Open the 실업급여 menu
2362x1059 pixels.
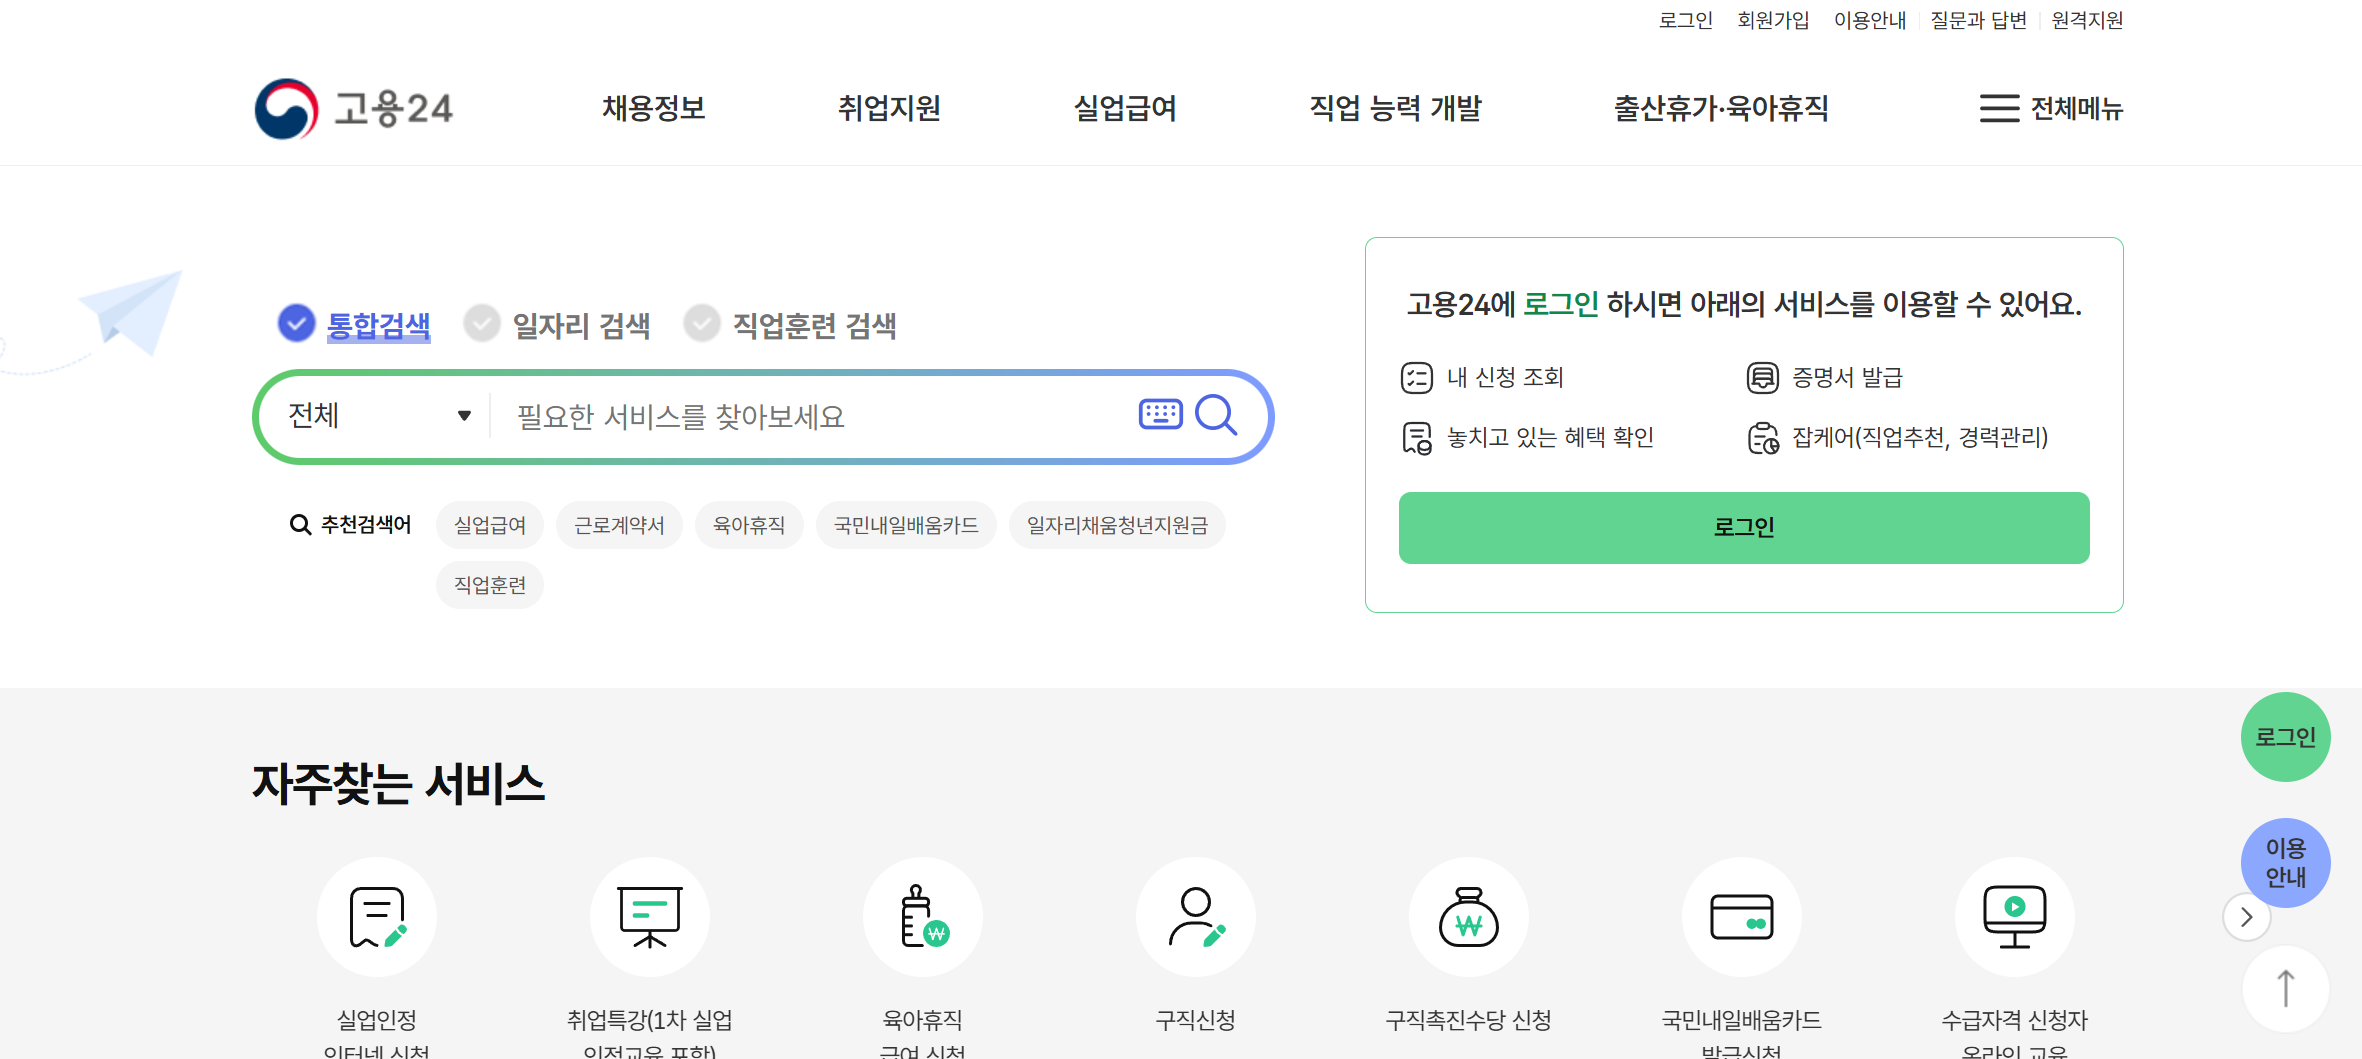point(1124,110)
